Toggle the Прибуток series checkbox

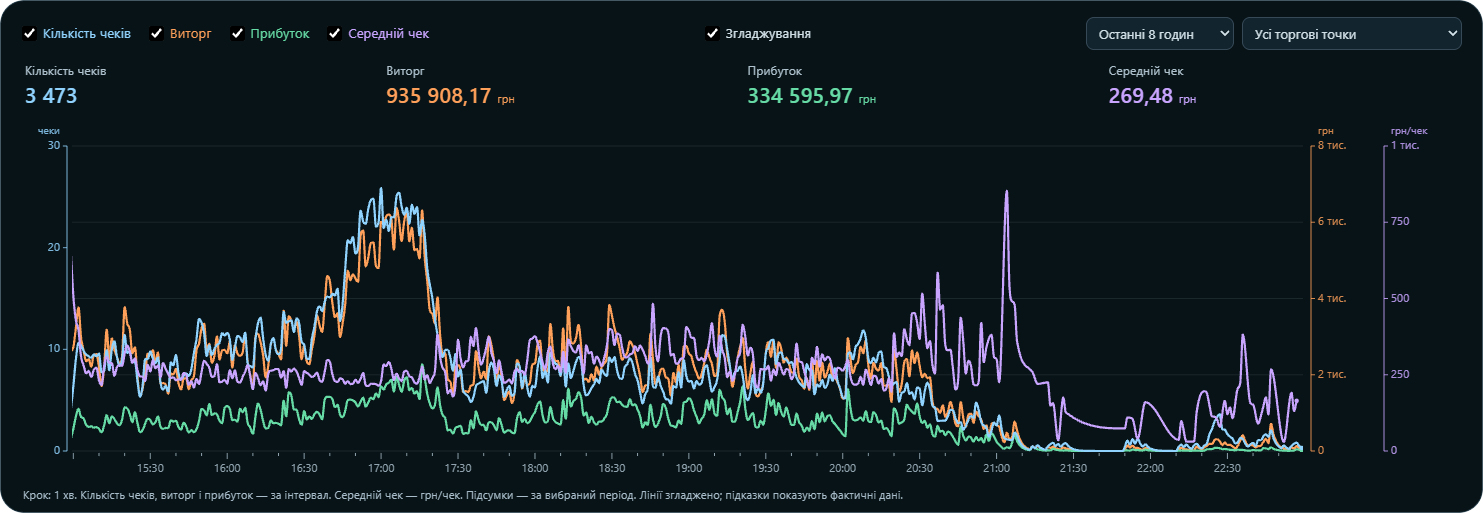(238, 33)
